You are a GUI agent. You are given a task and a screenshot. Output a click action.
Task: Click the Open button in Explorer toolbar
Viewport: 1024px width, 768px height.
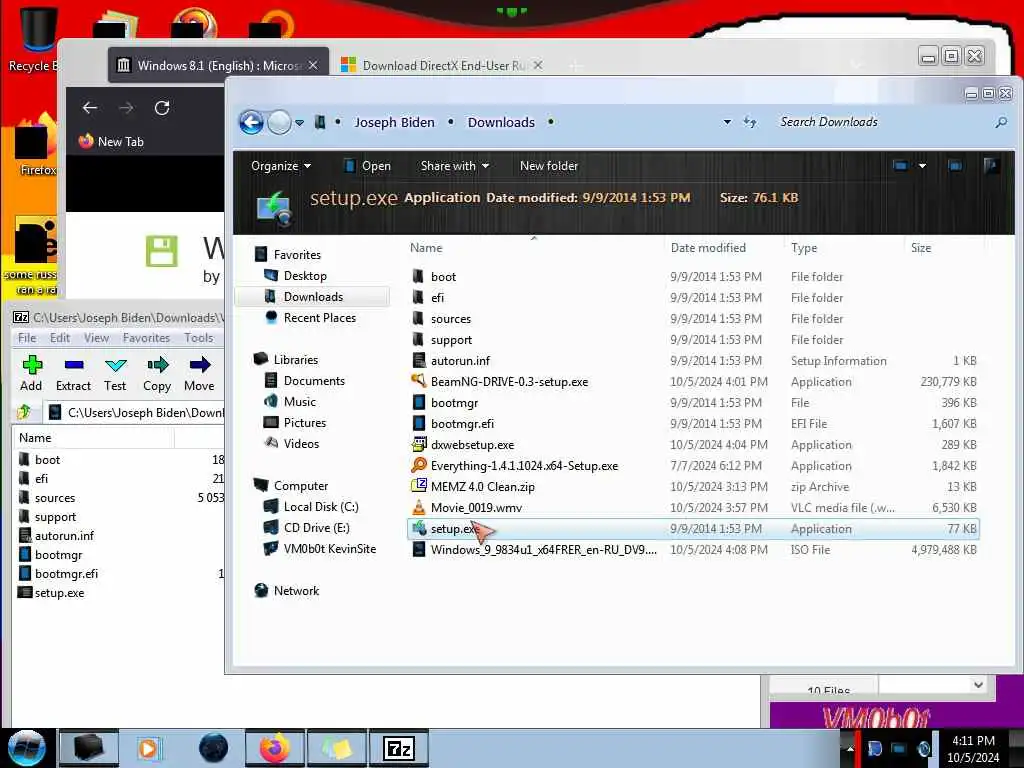point(367,166)
